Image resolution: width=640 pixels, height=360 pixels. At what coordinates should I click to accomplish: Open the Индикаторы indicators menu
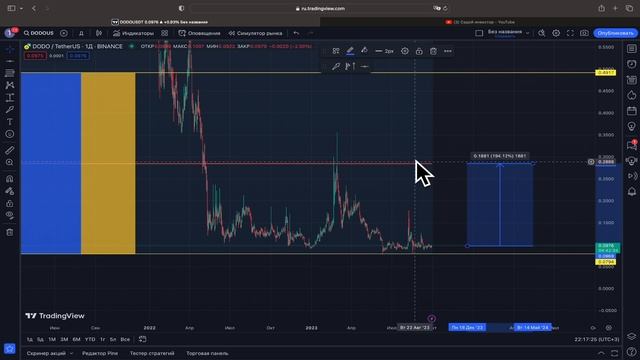click(x=133, y=33)
